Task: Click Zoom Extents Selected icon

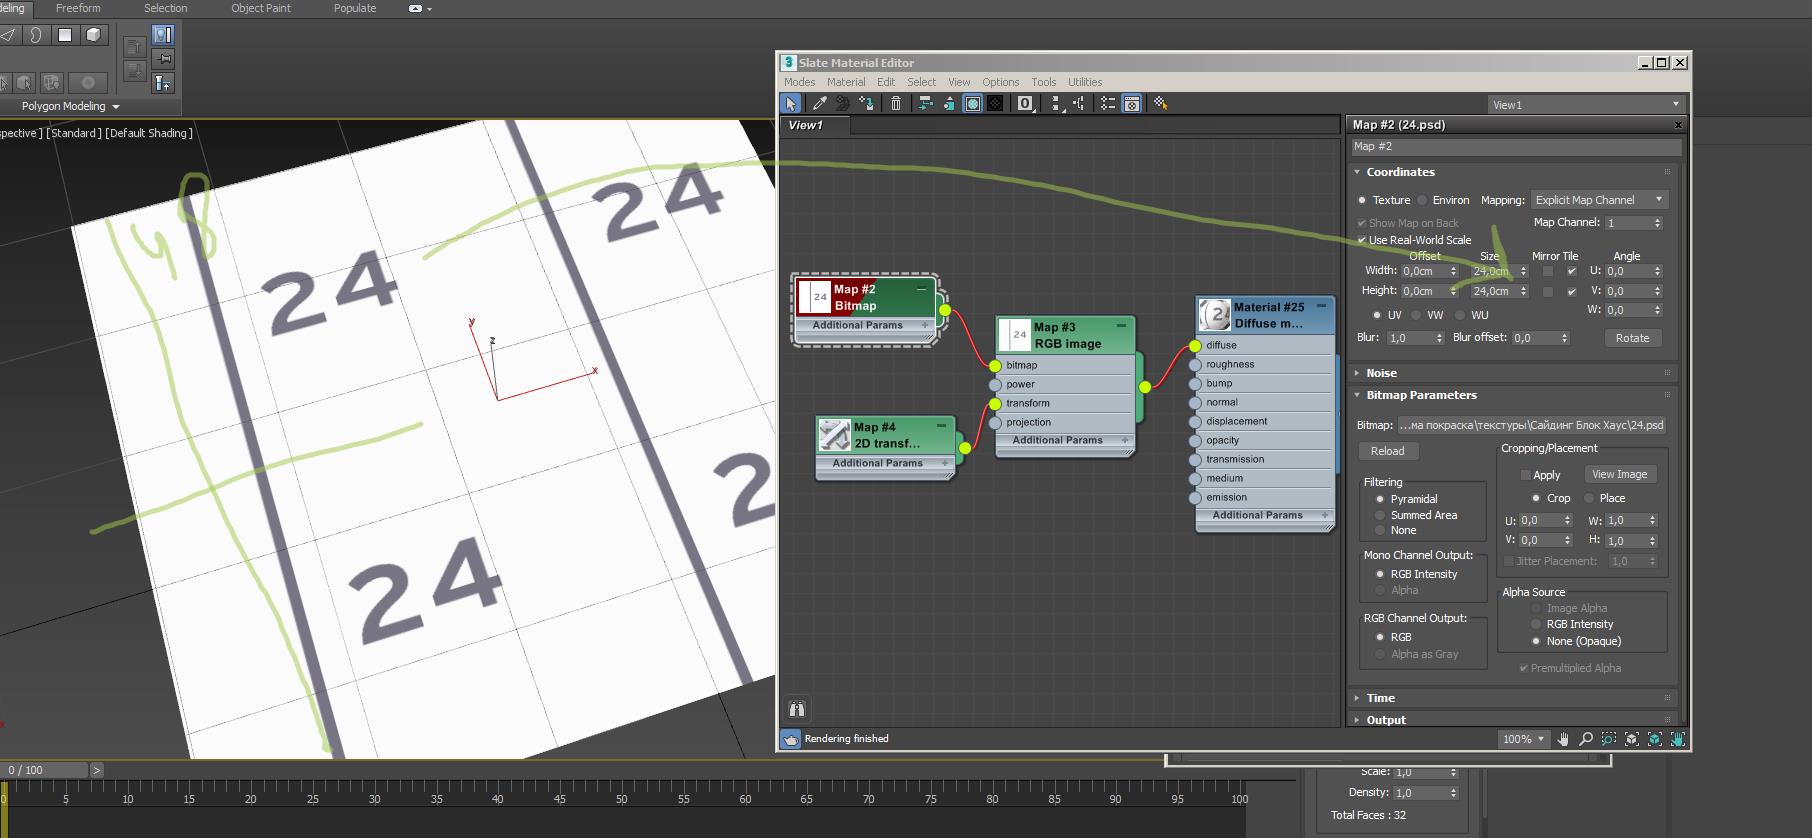Action: click(x=1655, y=739)
